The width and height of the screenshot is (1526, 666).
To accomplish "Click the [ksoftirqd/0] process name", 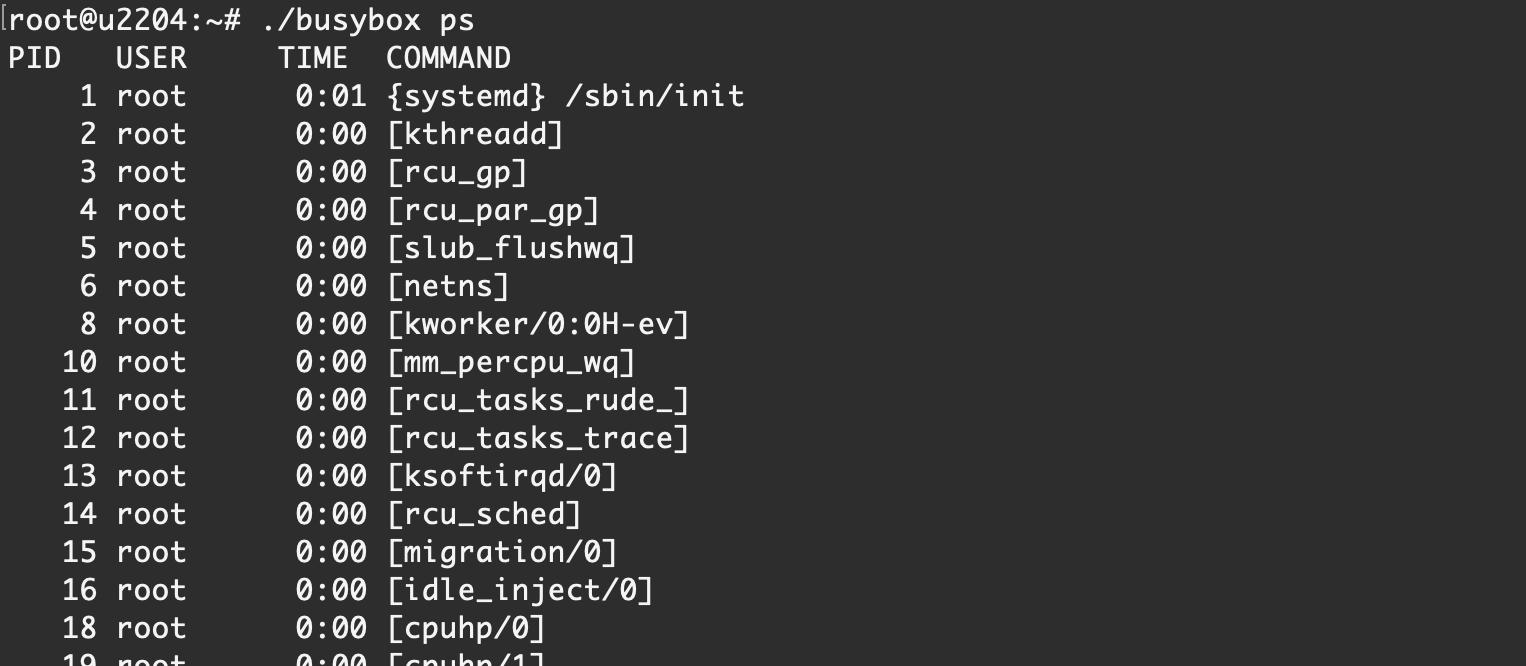I will pyautogui.click(x=502, y=476).
